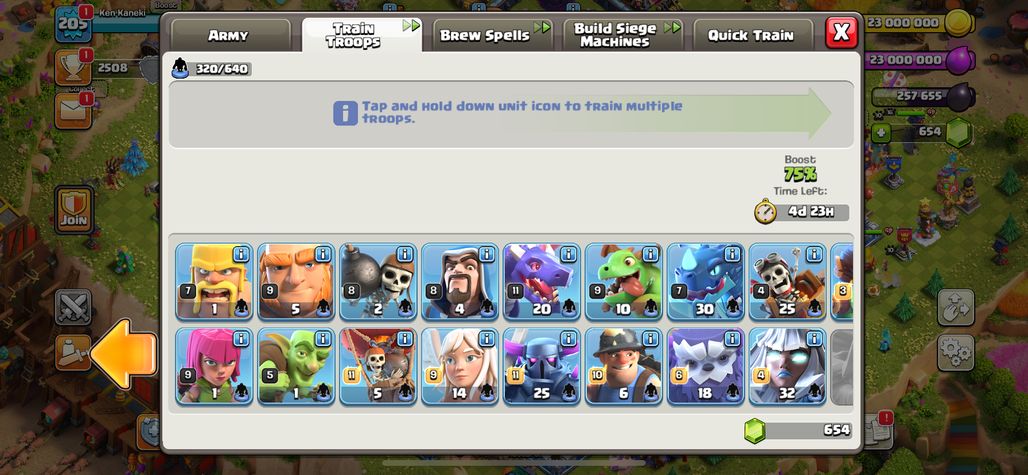Train a Baby Dragon
The height and width of the screenshot is (475, 1028).
tap(623, 281)
